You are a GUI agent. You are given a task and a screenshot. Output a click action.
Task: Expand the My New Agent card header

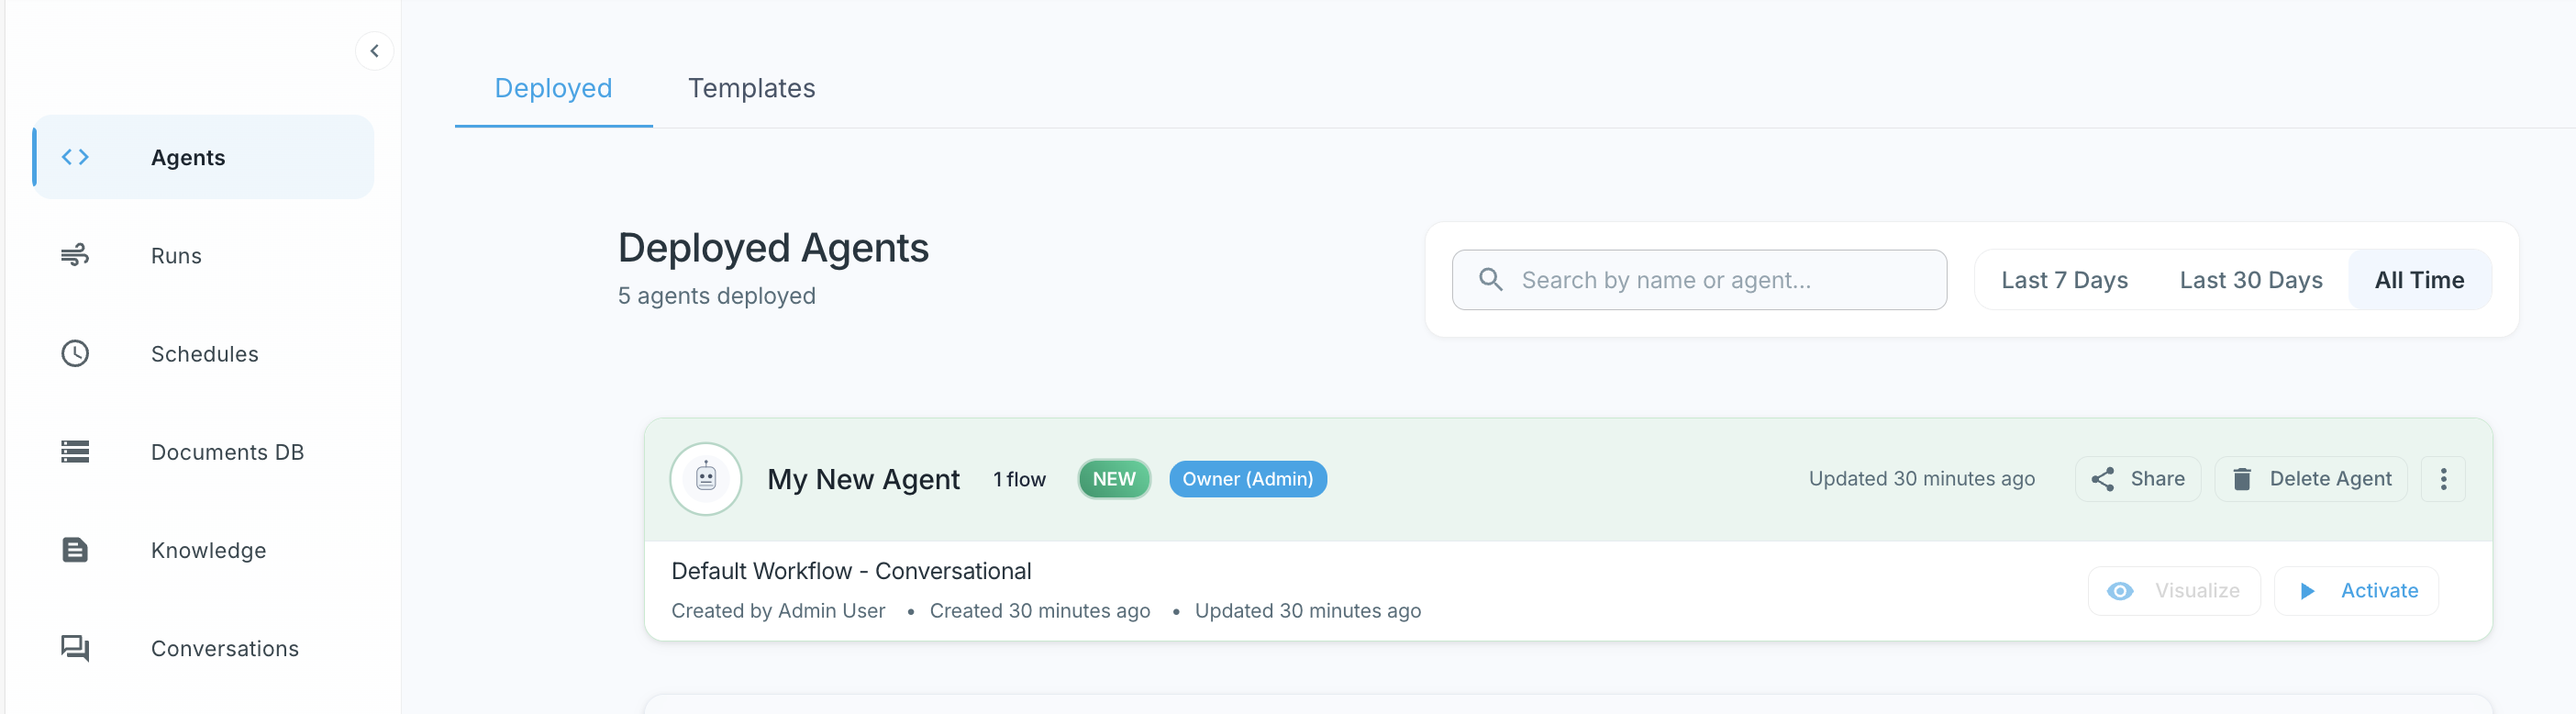[x=1500, y=479]
